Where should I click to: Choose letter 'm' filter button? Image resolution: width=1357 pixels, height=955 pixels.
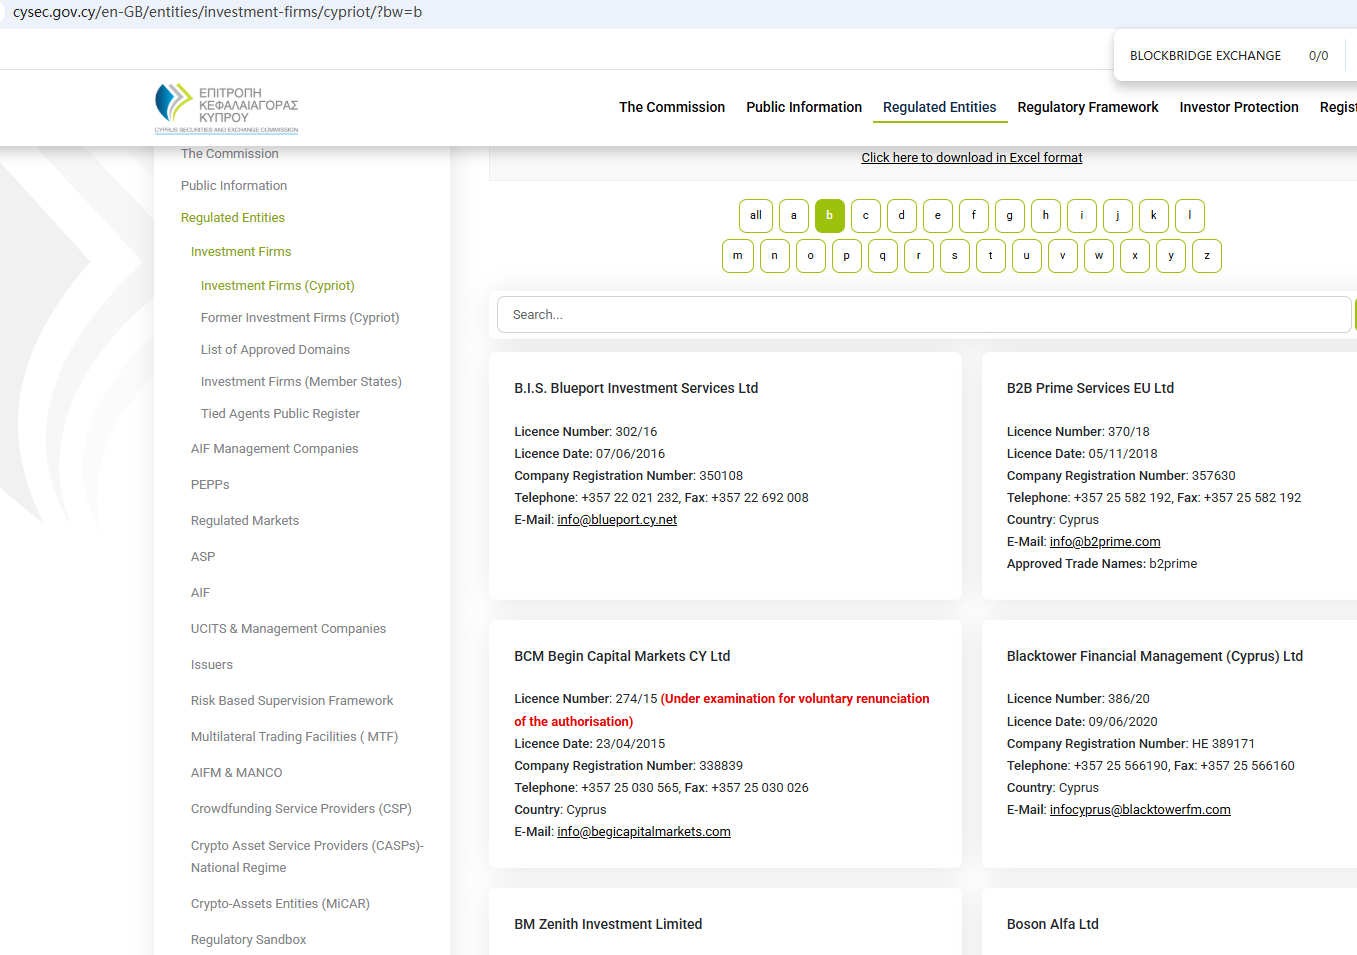737,256
